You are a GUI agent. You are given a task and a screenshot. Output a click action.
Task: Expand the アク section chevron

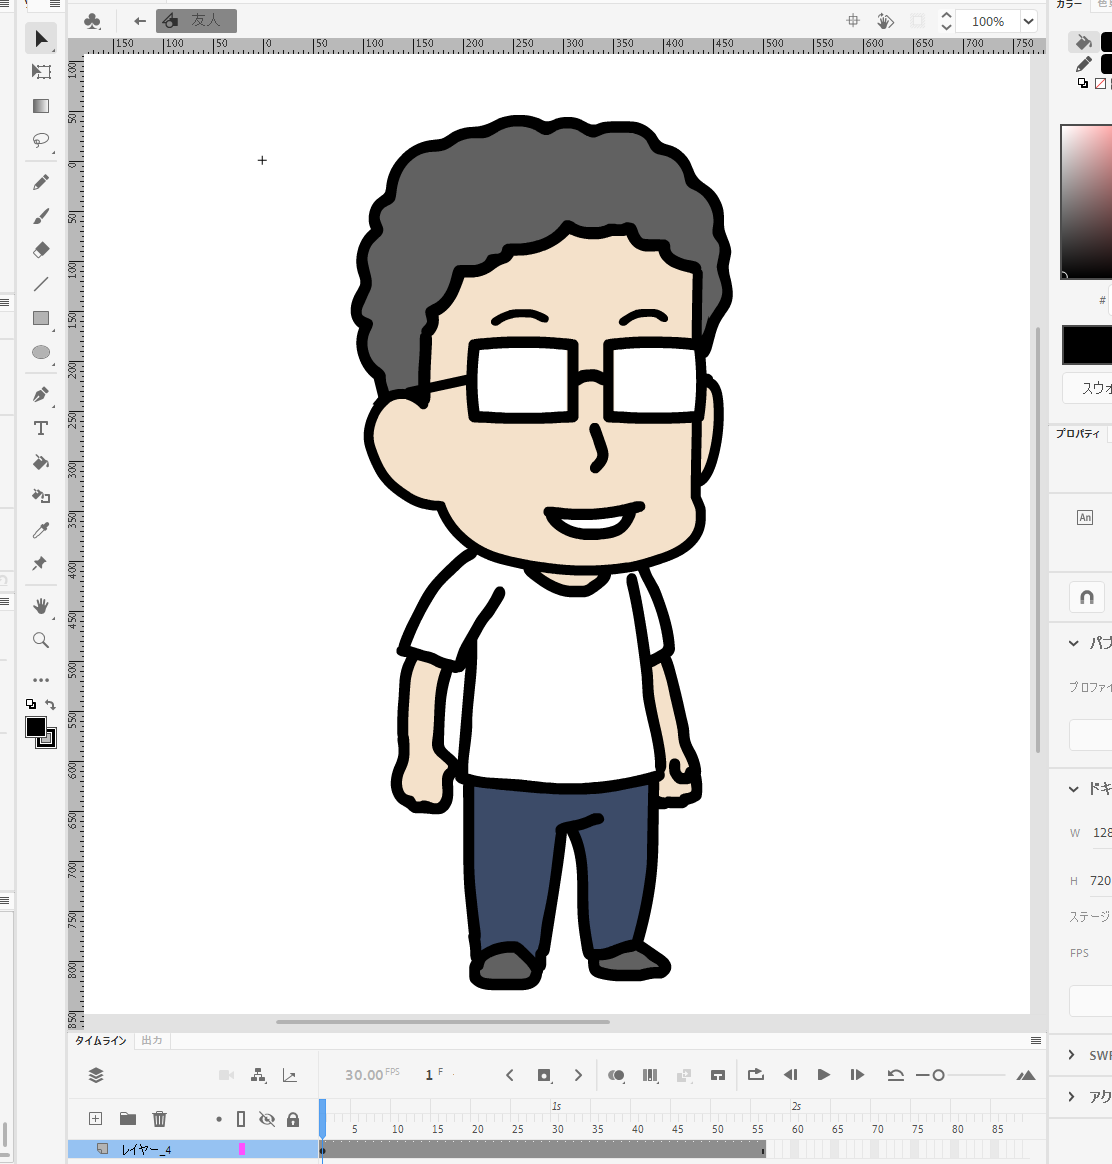pyautogui.click(x=1072, y=1096)
